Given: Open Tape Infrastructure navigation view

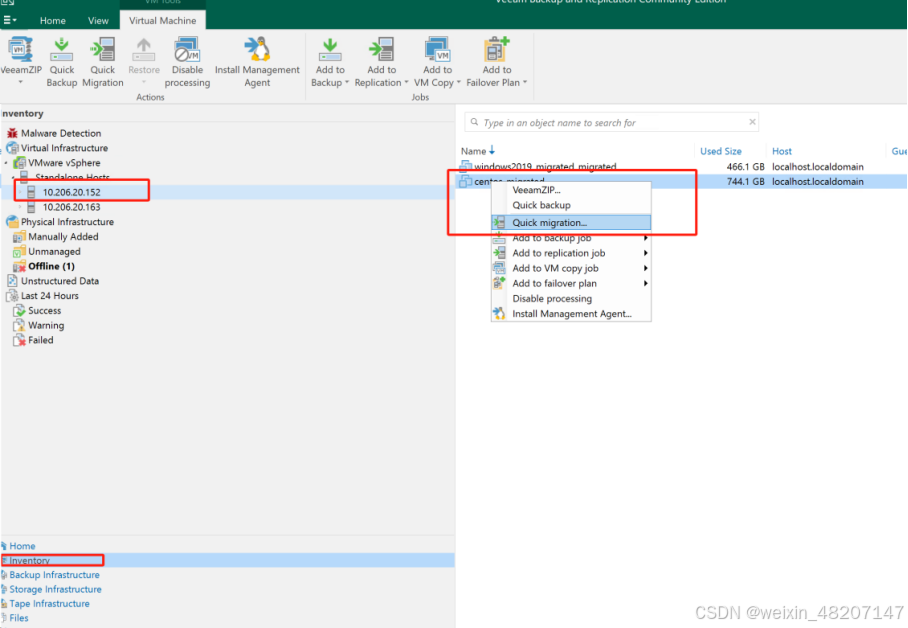Looking at the screenshot, I should click(49, 604).
